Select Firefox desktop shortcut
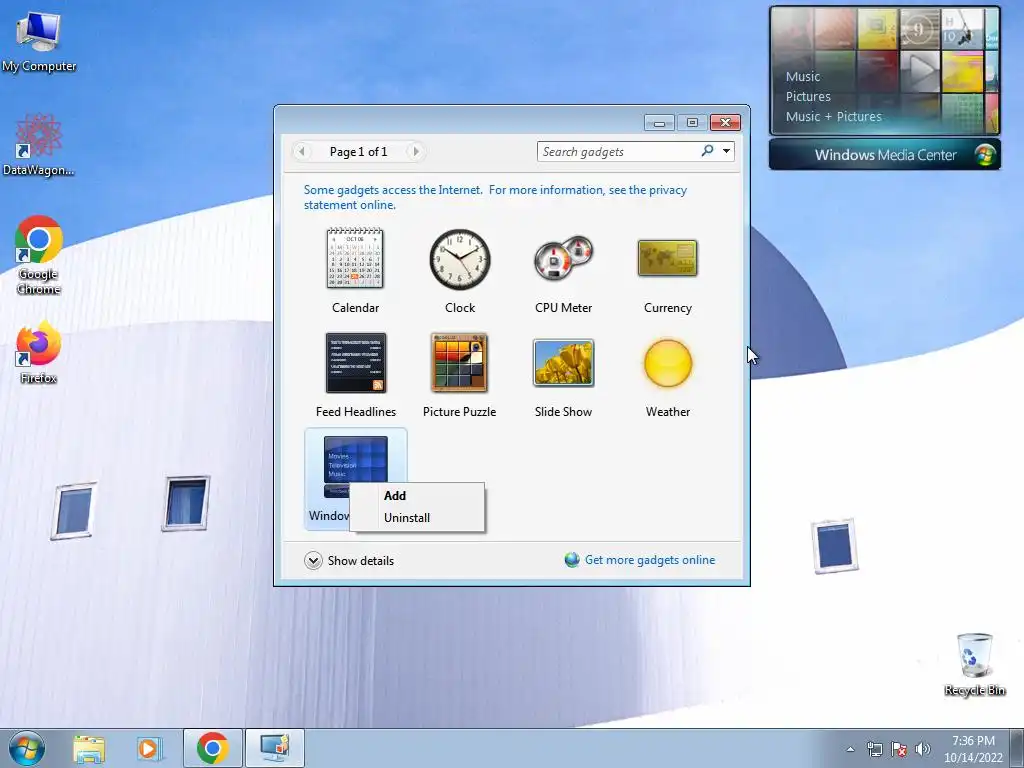The height and width of the screenshot is (768, 1024). click(x=39, y=351)
